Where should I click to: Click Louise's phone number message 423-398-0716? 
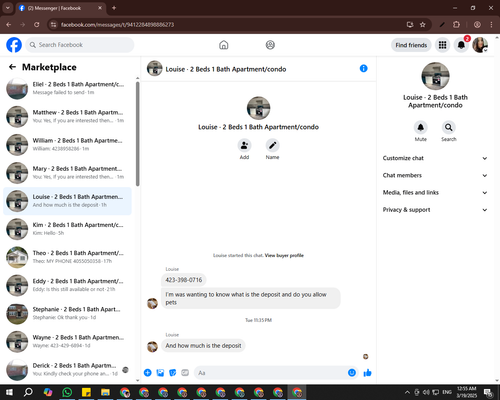184,280
